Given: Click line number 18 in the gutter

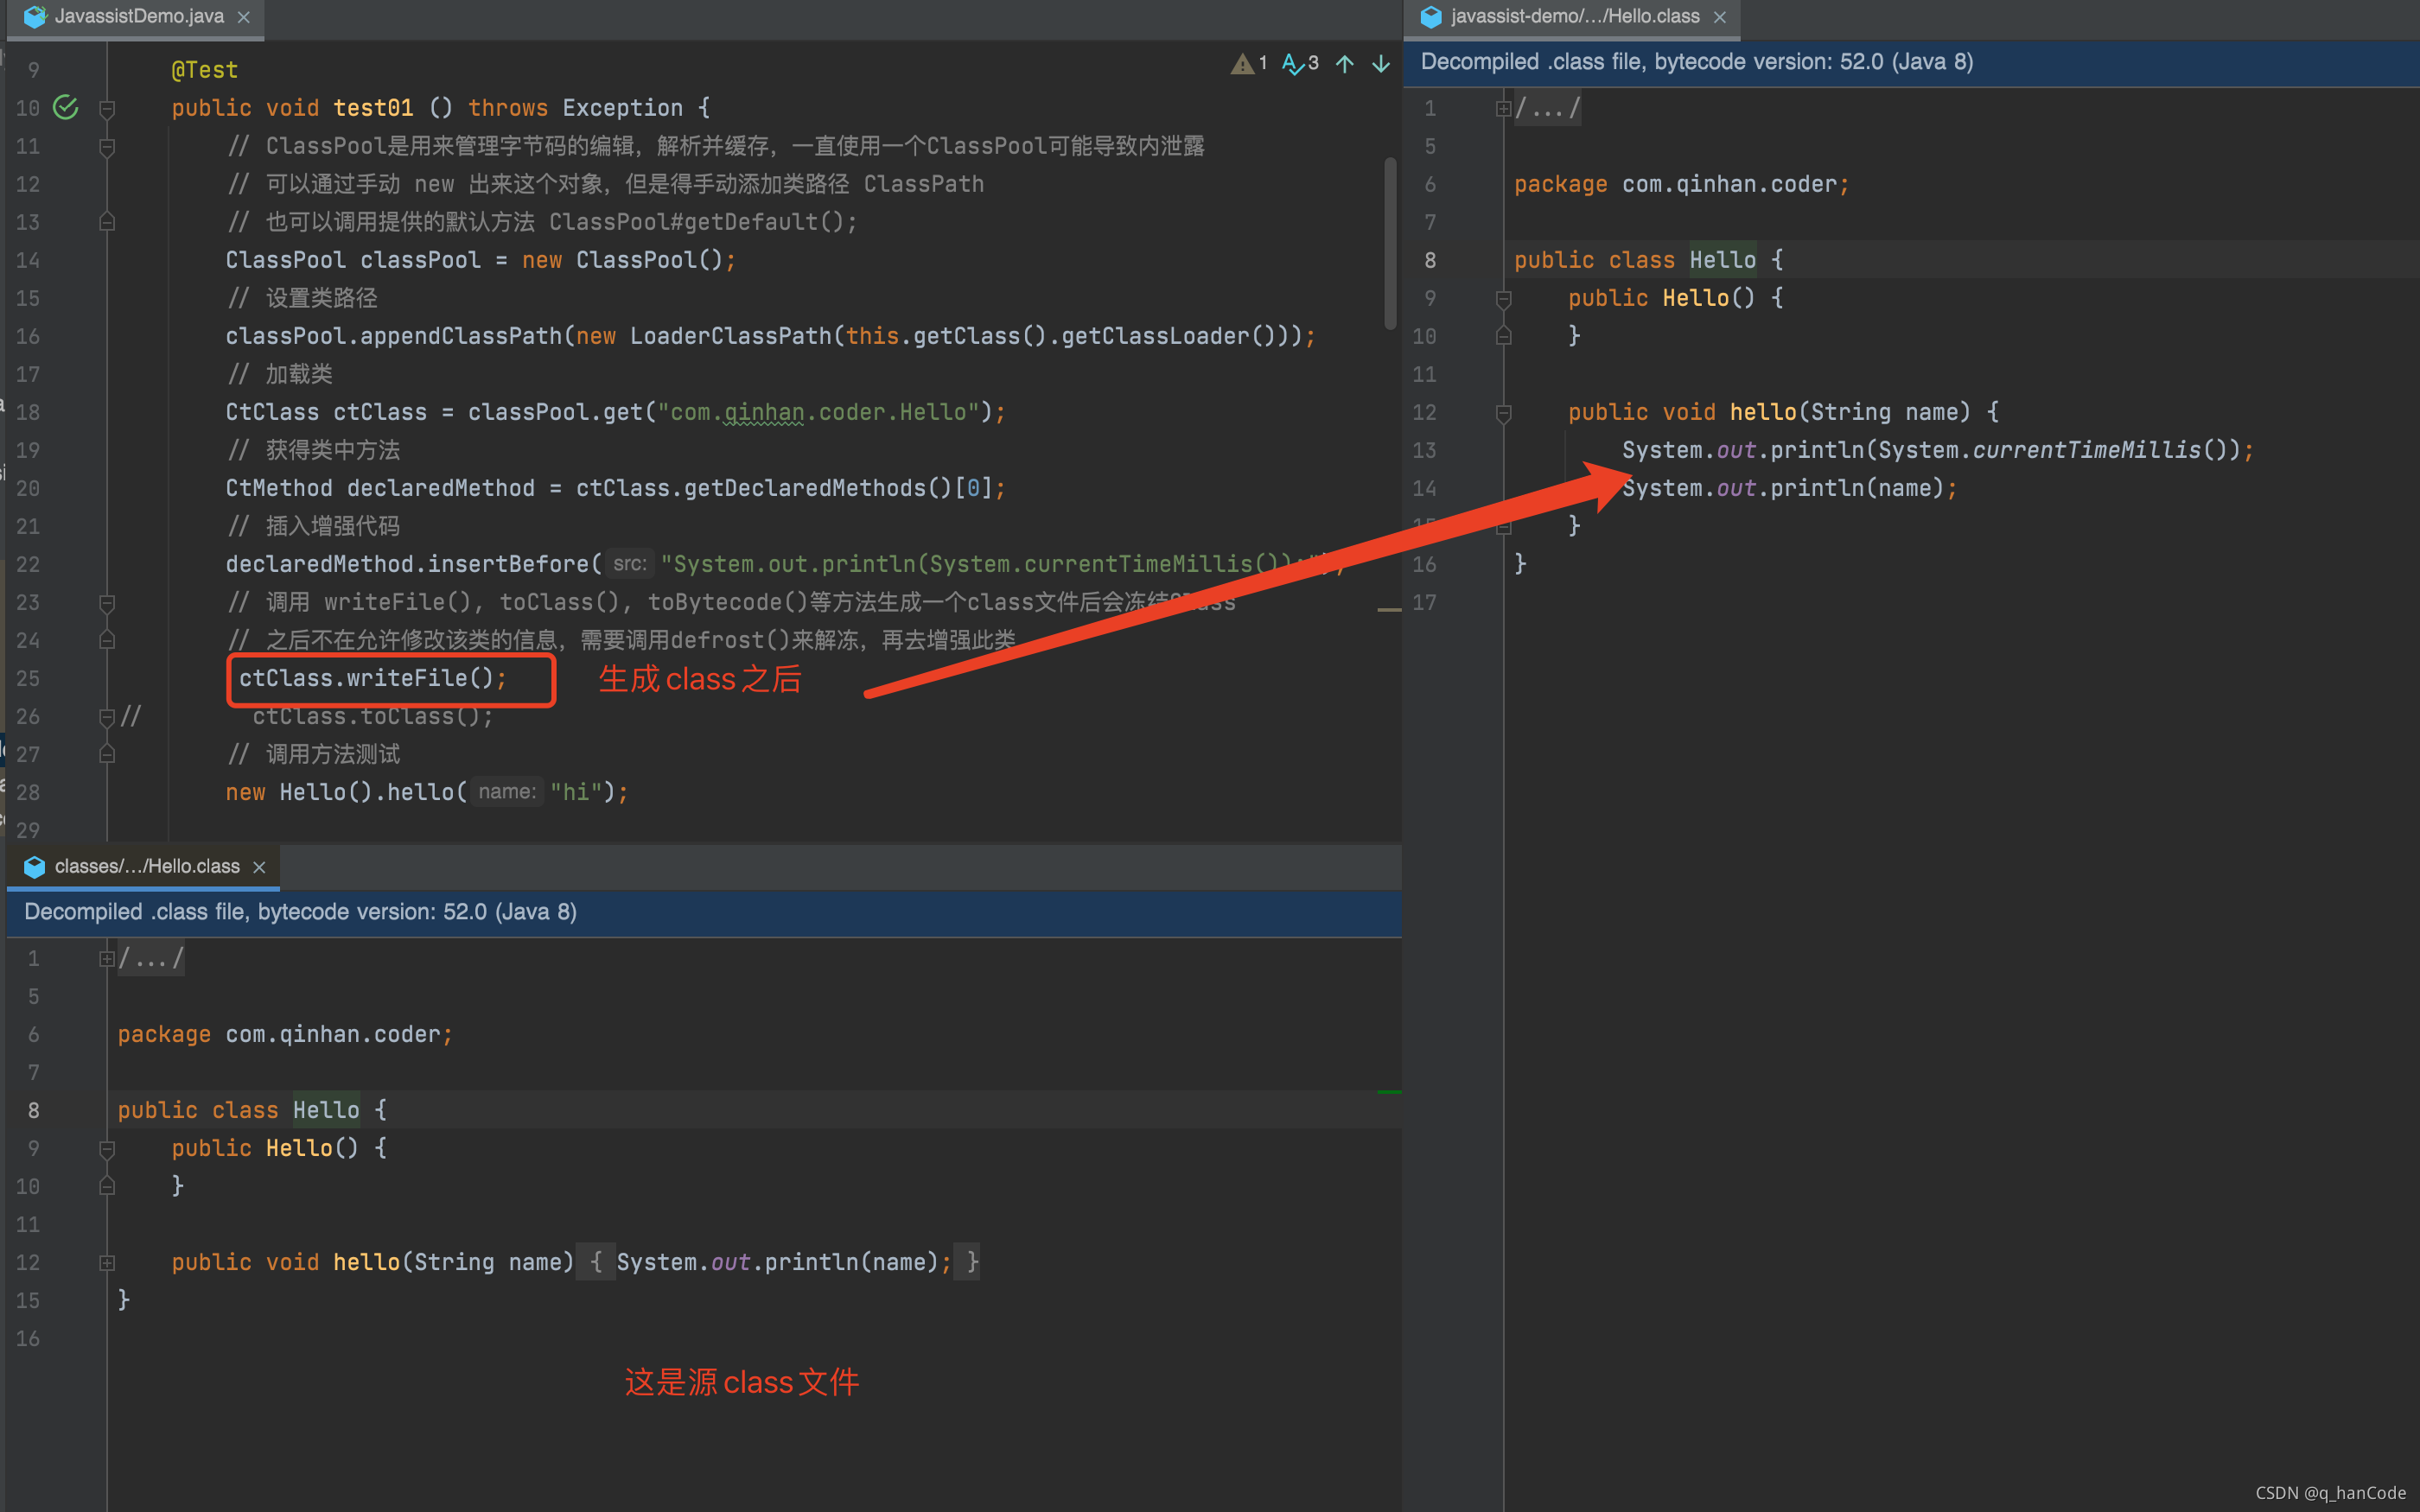Looking at the screenshot, I should pos(28,412).
